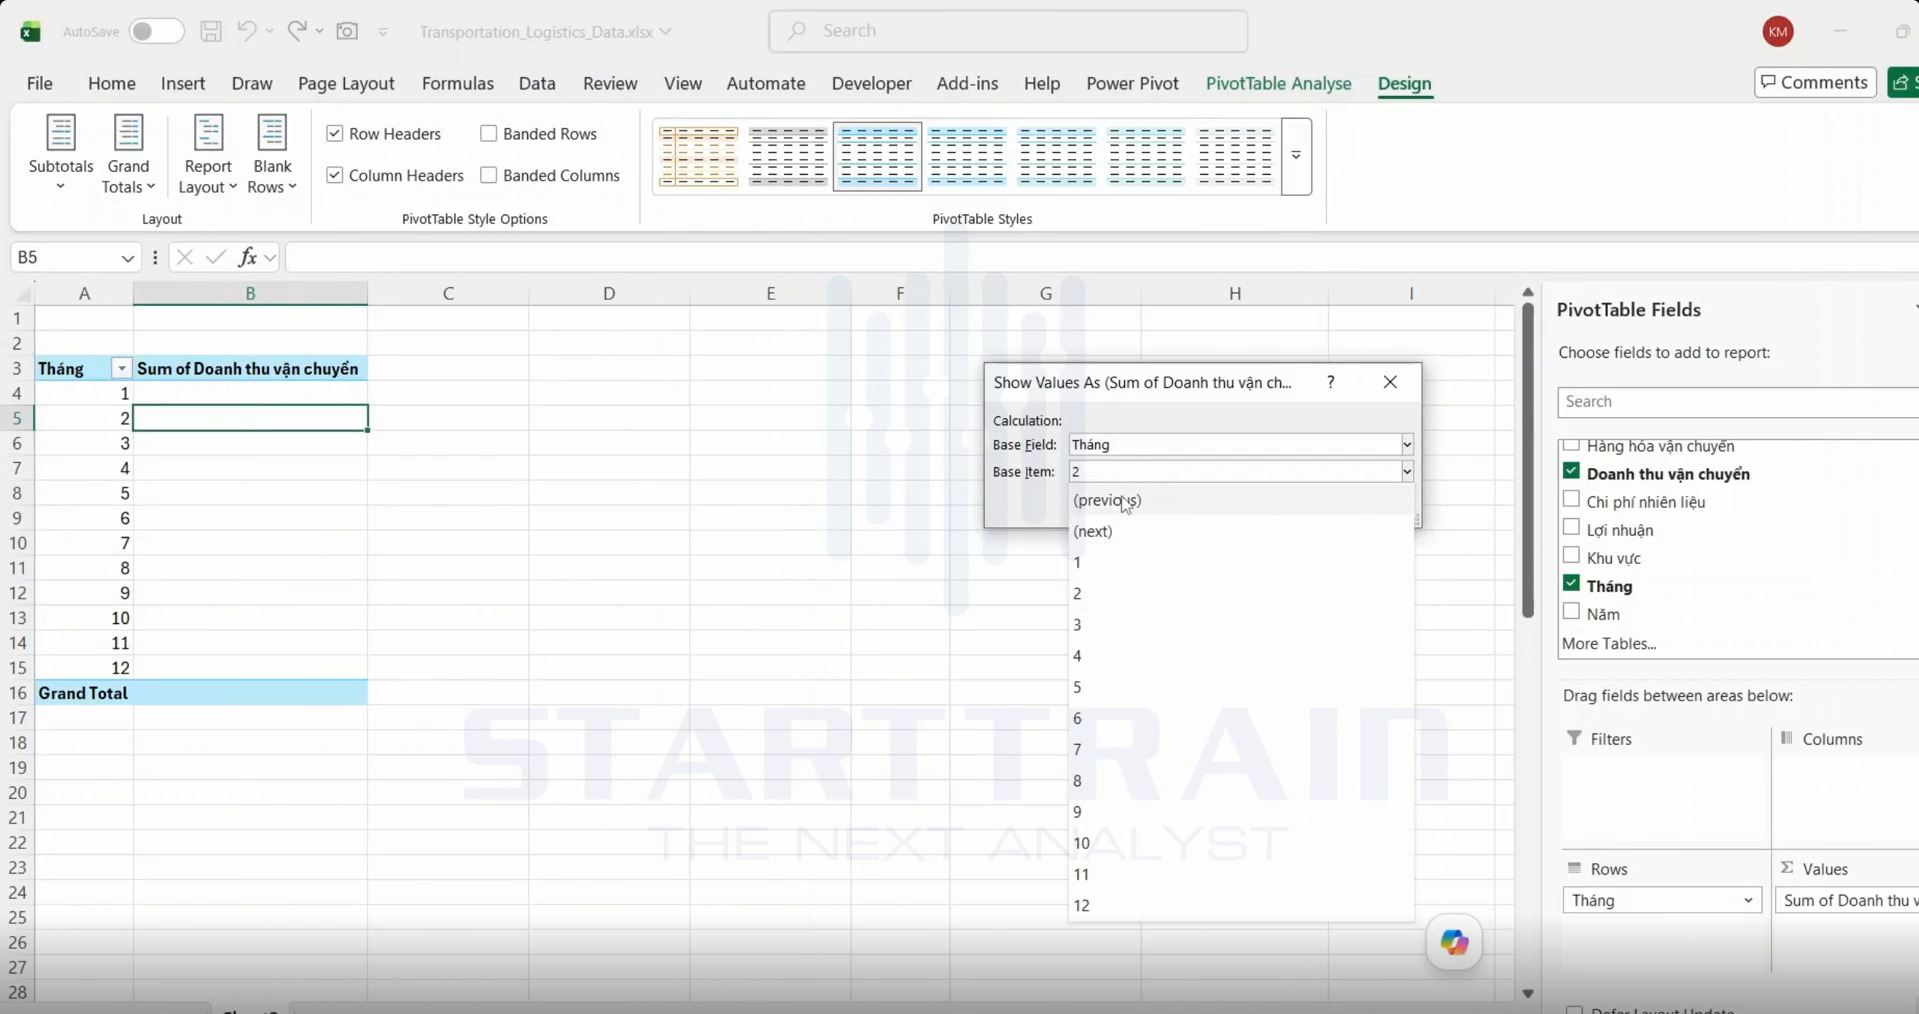The height and width of the screenshot is (1014, 1919).
Task: Open the Grand Totals options
Action: tap(128, 154)
